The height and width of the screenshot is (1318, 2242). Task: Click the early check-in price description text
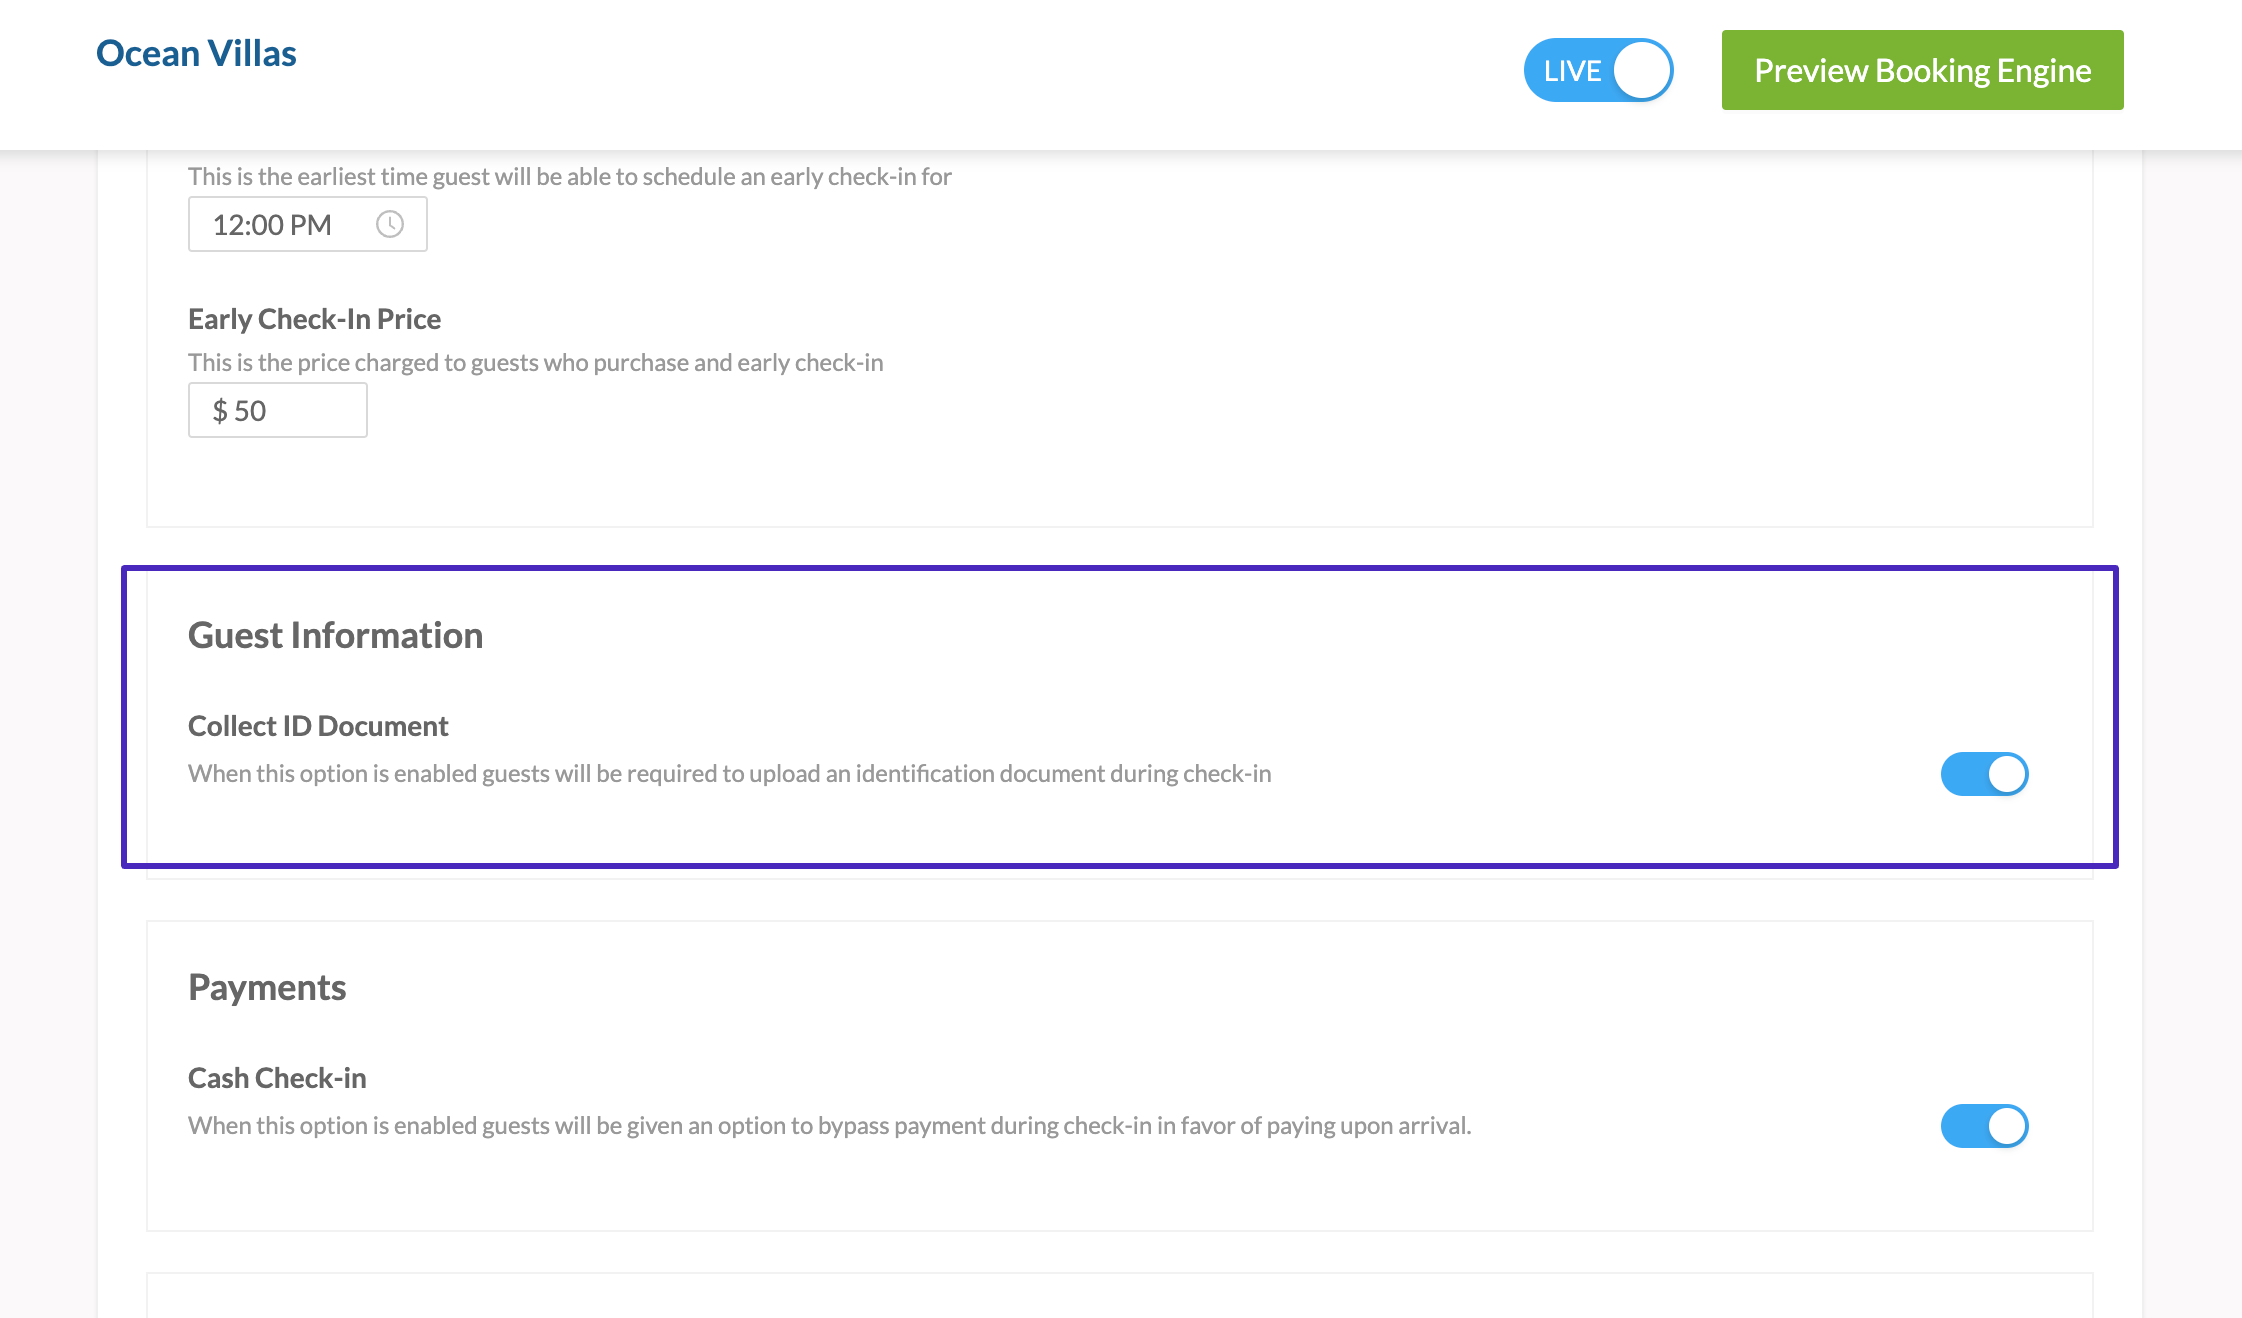pyautogui.click(x=535, y=363)
